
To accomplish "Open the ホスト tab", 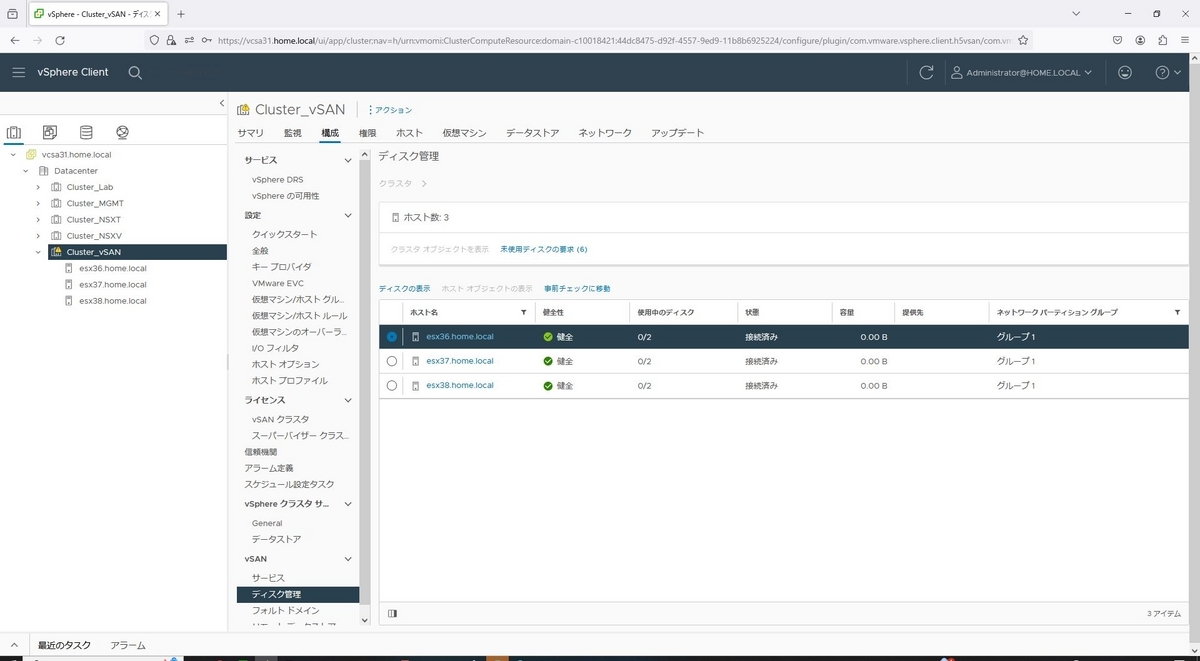I will coord(409,133).
